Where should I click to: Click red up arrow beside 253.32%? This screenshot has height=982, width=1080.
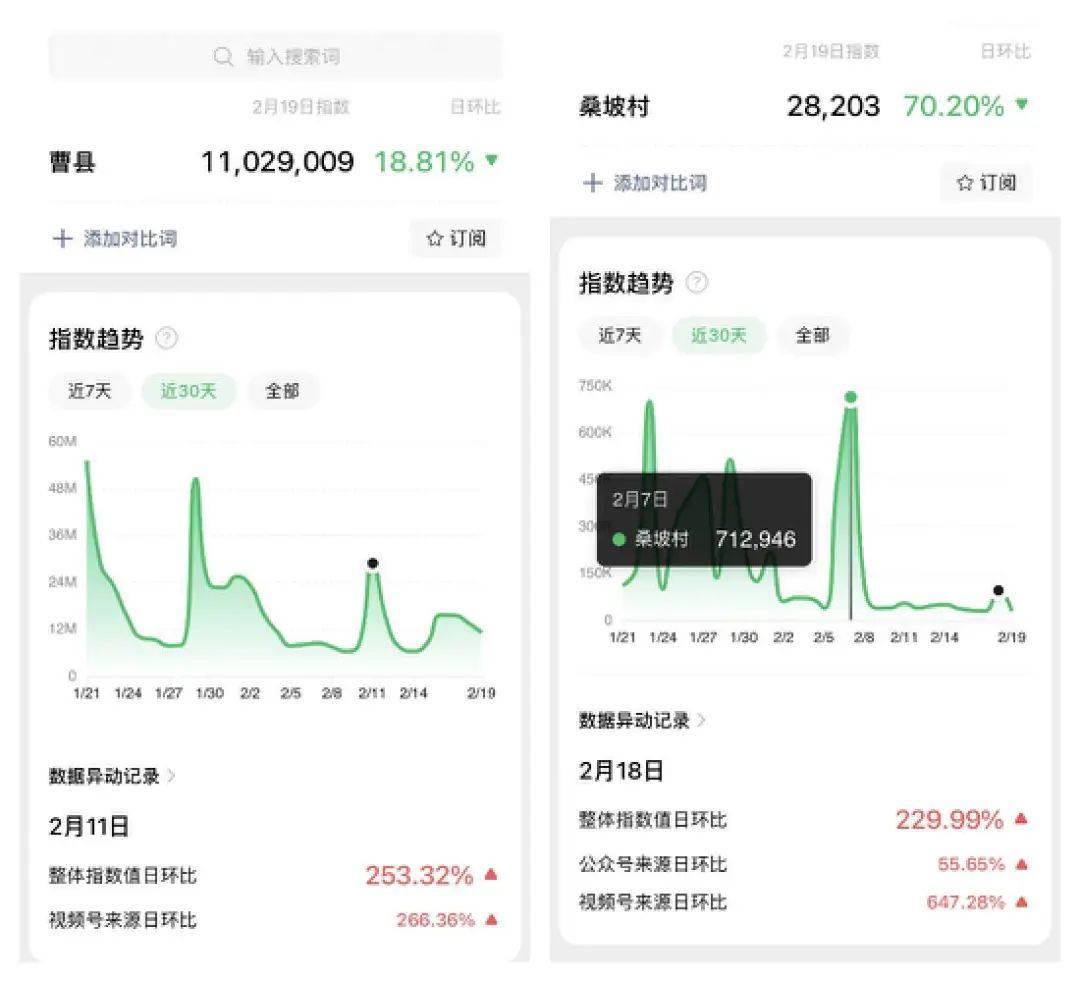(x=490, y=875)
